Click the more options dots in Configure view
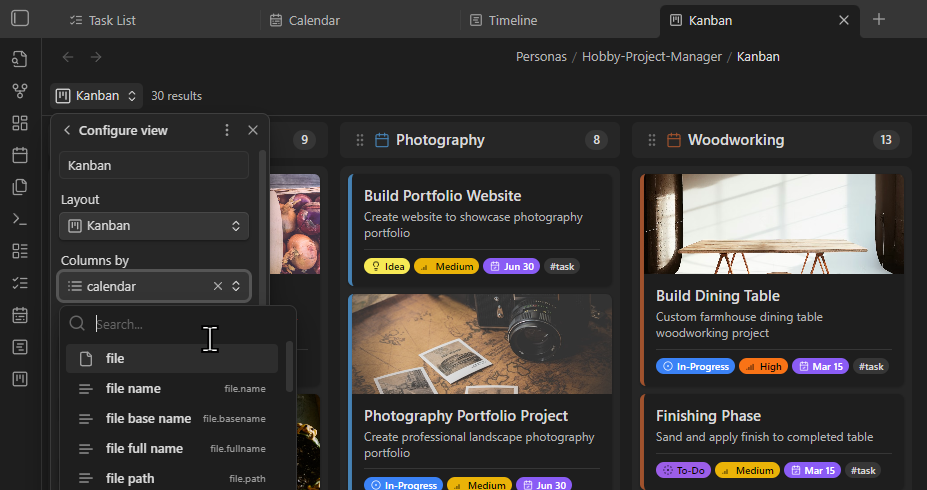The height and width of the screenshot is (490, 927). [227, 130]
